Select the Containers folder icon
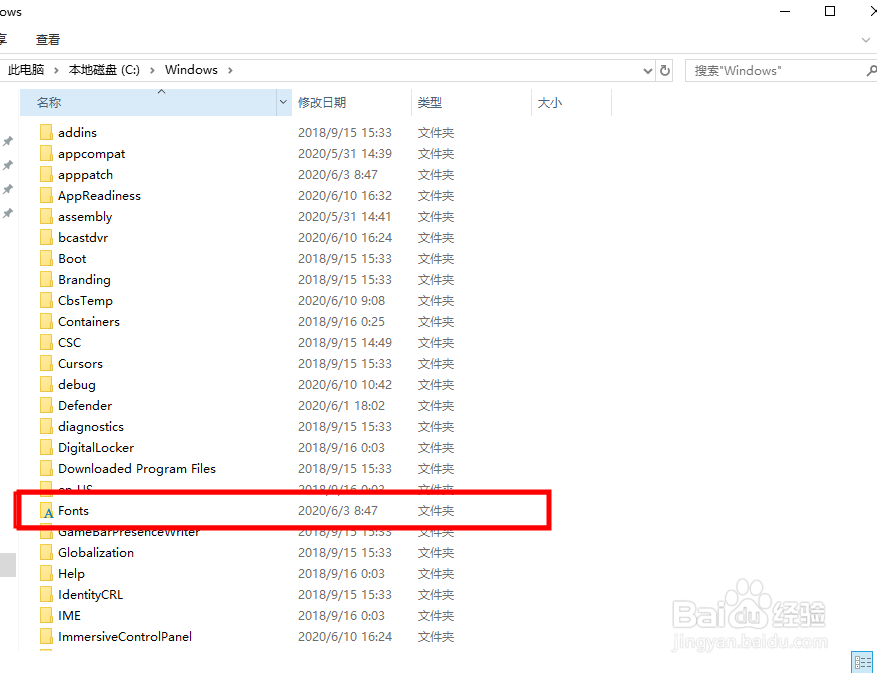This screenshot has width=877, height=673. (46, 321)
